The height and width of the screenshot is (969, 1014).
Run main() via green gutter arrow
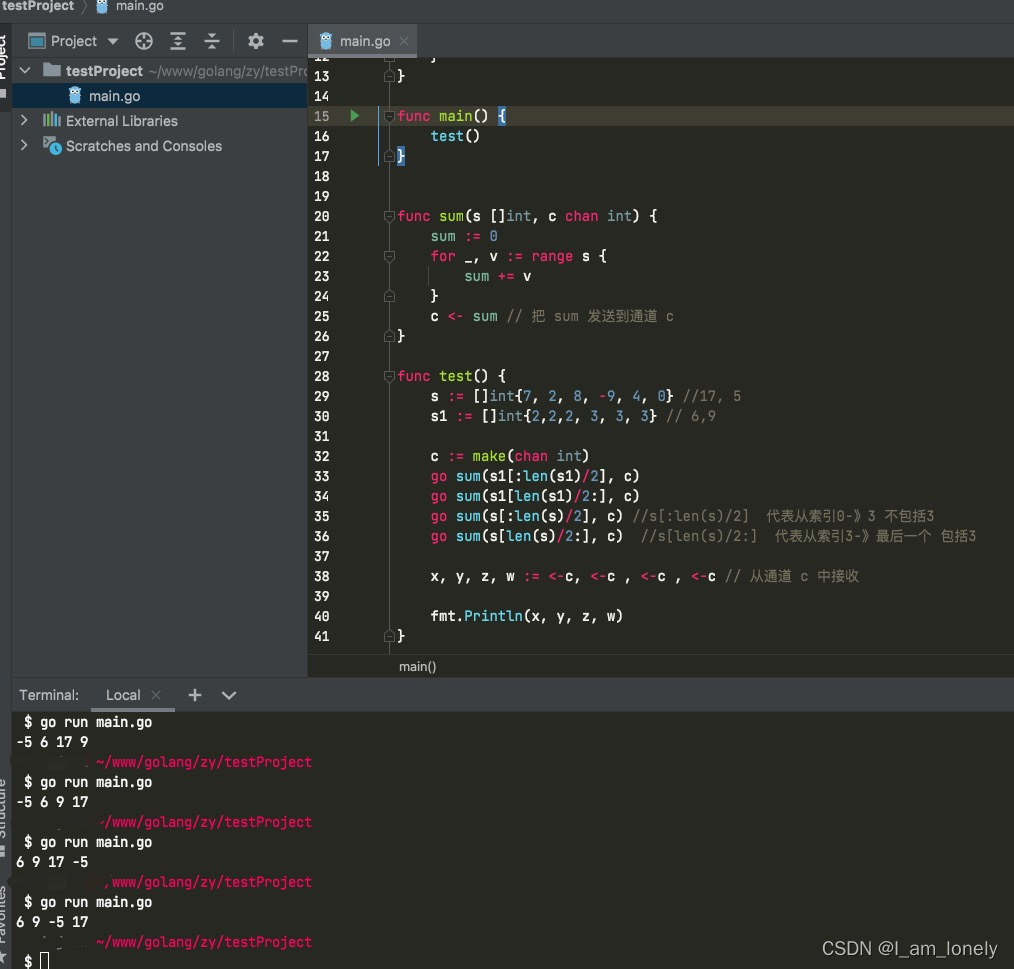(x=353, y=116)
